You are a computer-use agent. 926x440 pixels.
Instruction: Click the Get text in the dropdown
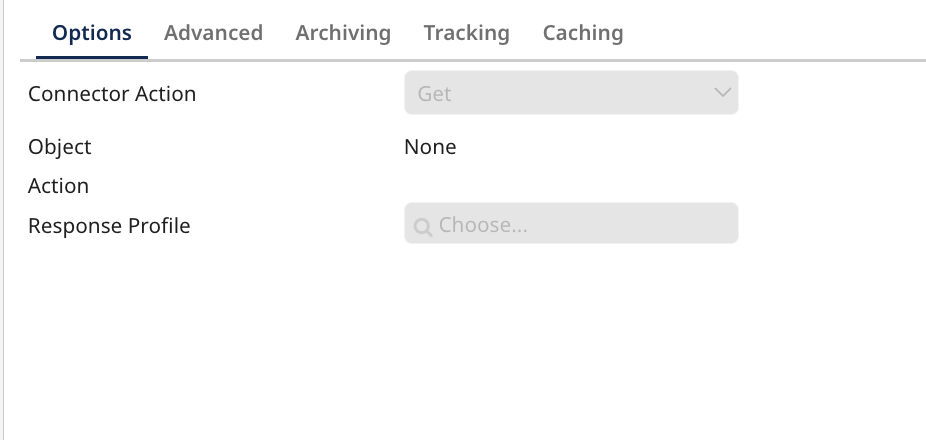click(x=434, y=94)
